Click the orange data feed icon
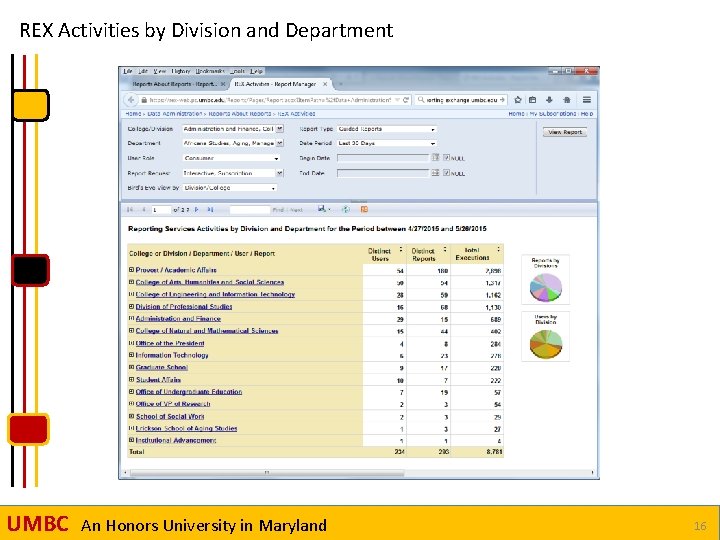720x540 pixels. coord(364,209)
